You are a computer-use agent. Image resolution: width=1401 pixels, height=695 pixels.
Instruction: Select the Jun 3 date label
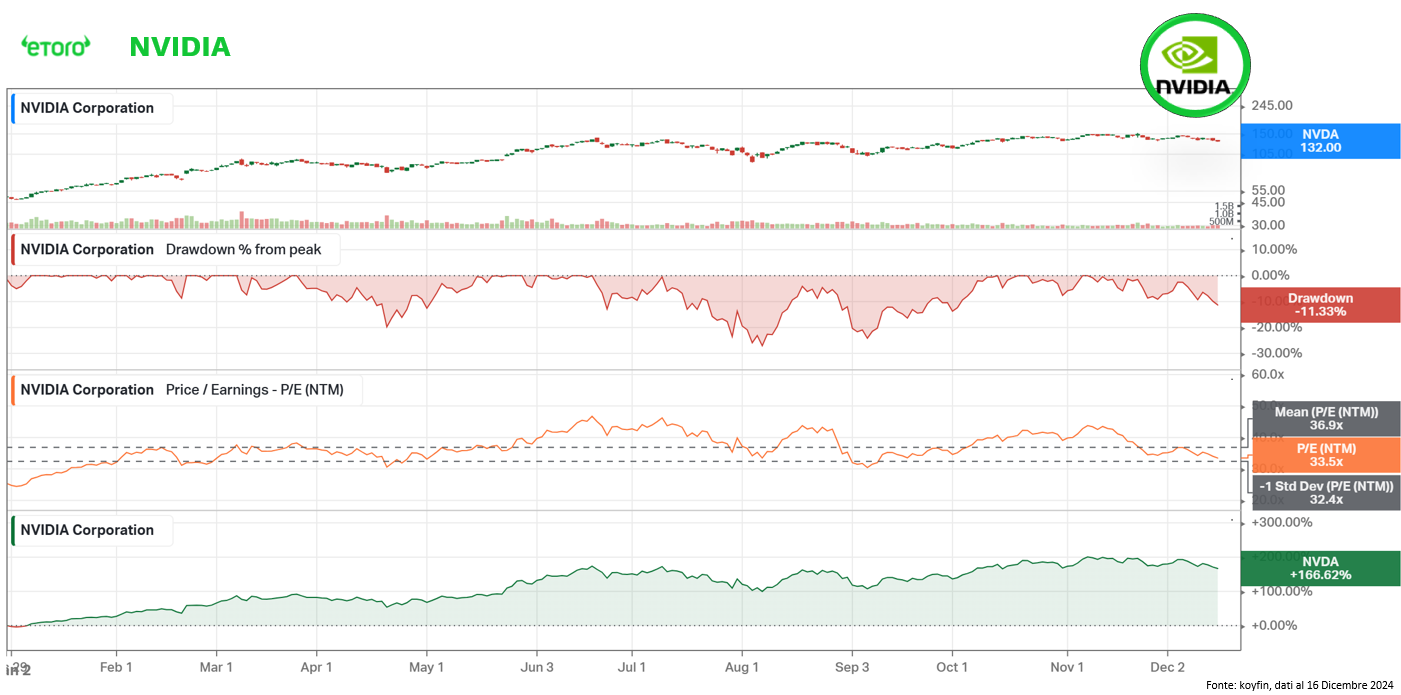tap(537, 667)
